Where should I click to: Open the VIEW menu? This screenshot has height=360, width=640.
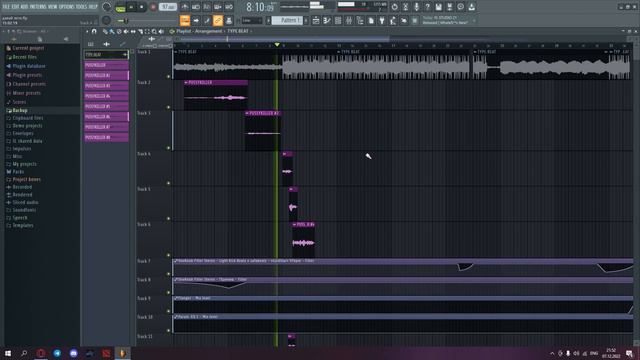click(x=52, y=7)
